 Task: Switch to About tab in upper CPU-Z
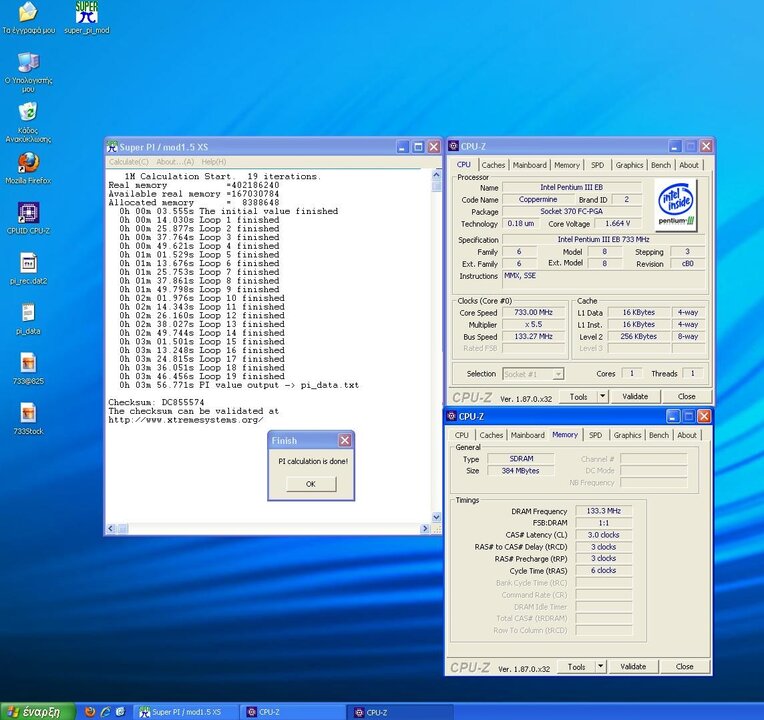(x=689, y=165)
